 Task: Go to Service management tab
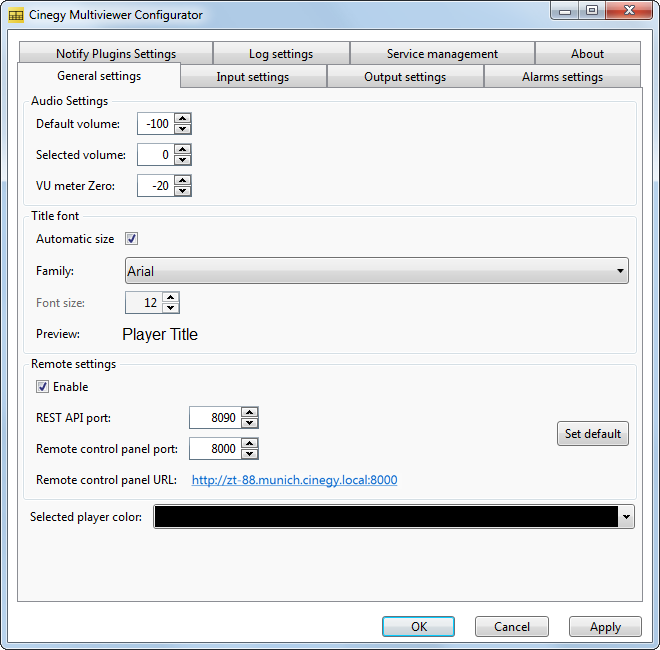click(x=442, y=53)
